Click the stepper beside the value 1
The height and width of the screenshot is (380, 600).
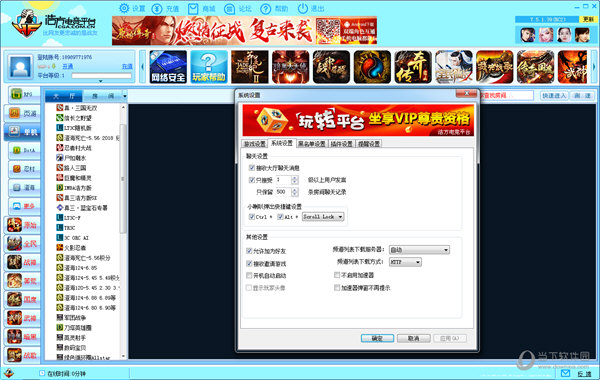coord(294,180)
